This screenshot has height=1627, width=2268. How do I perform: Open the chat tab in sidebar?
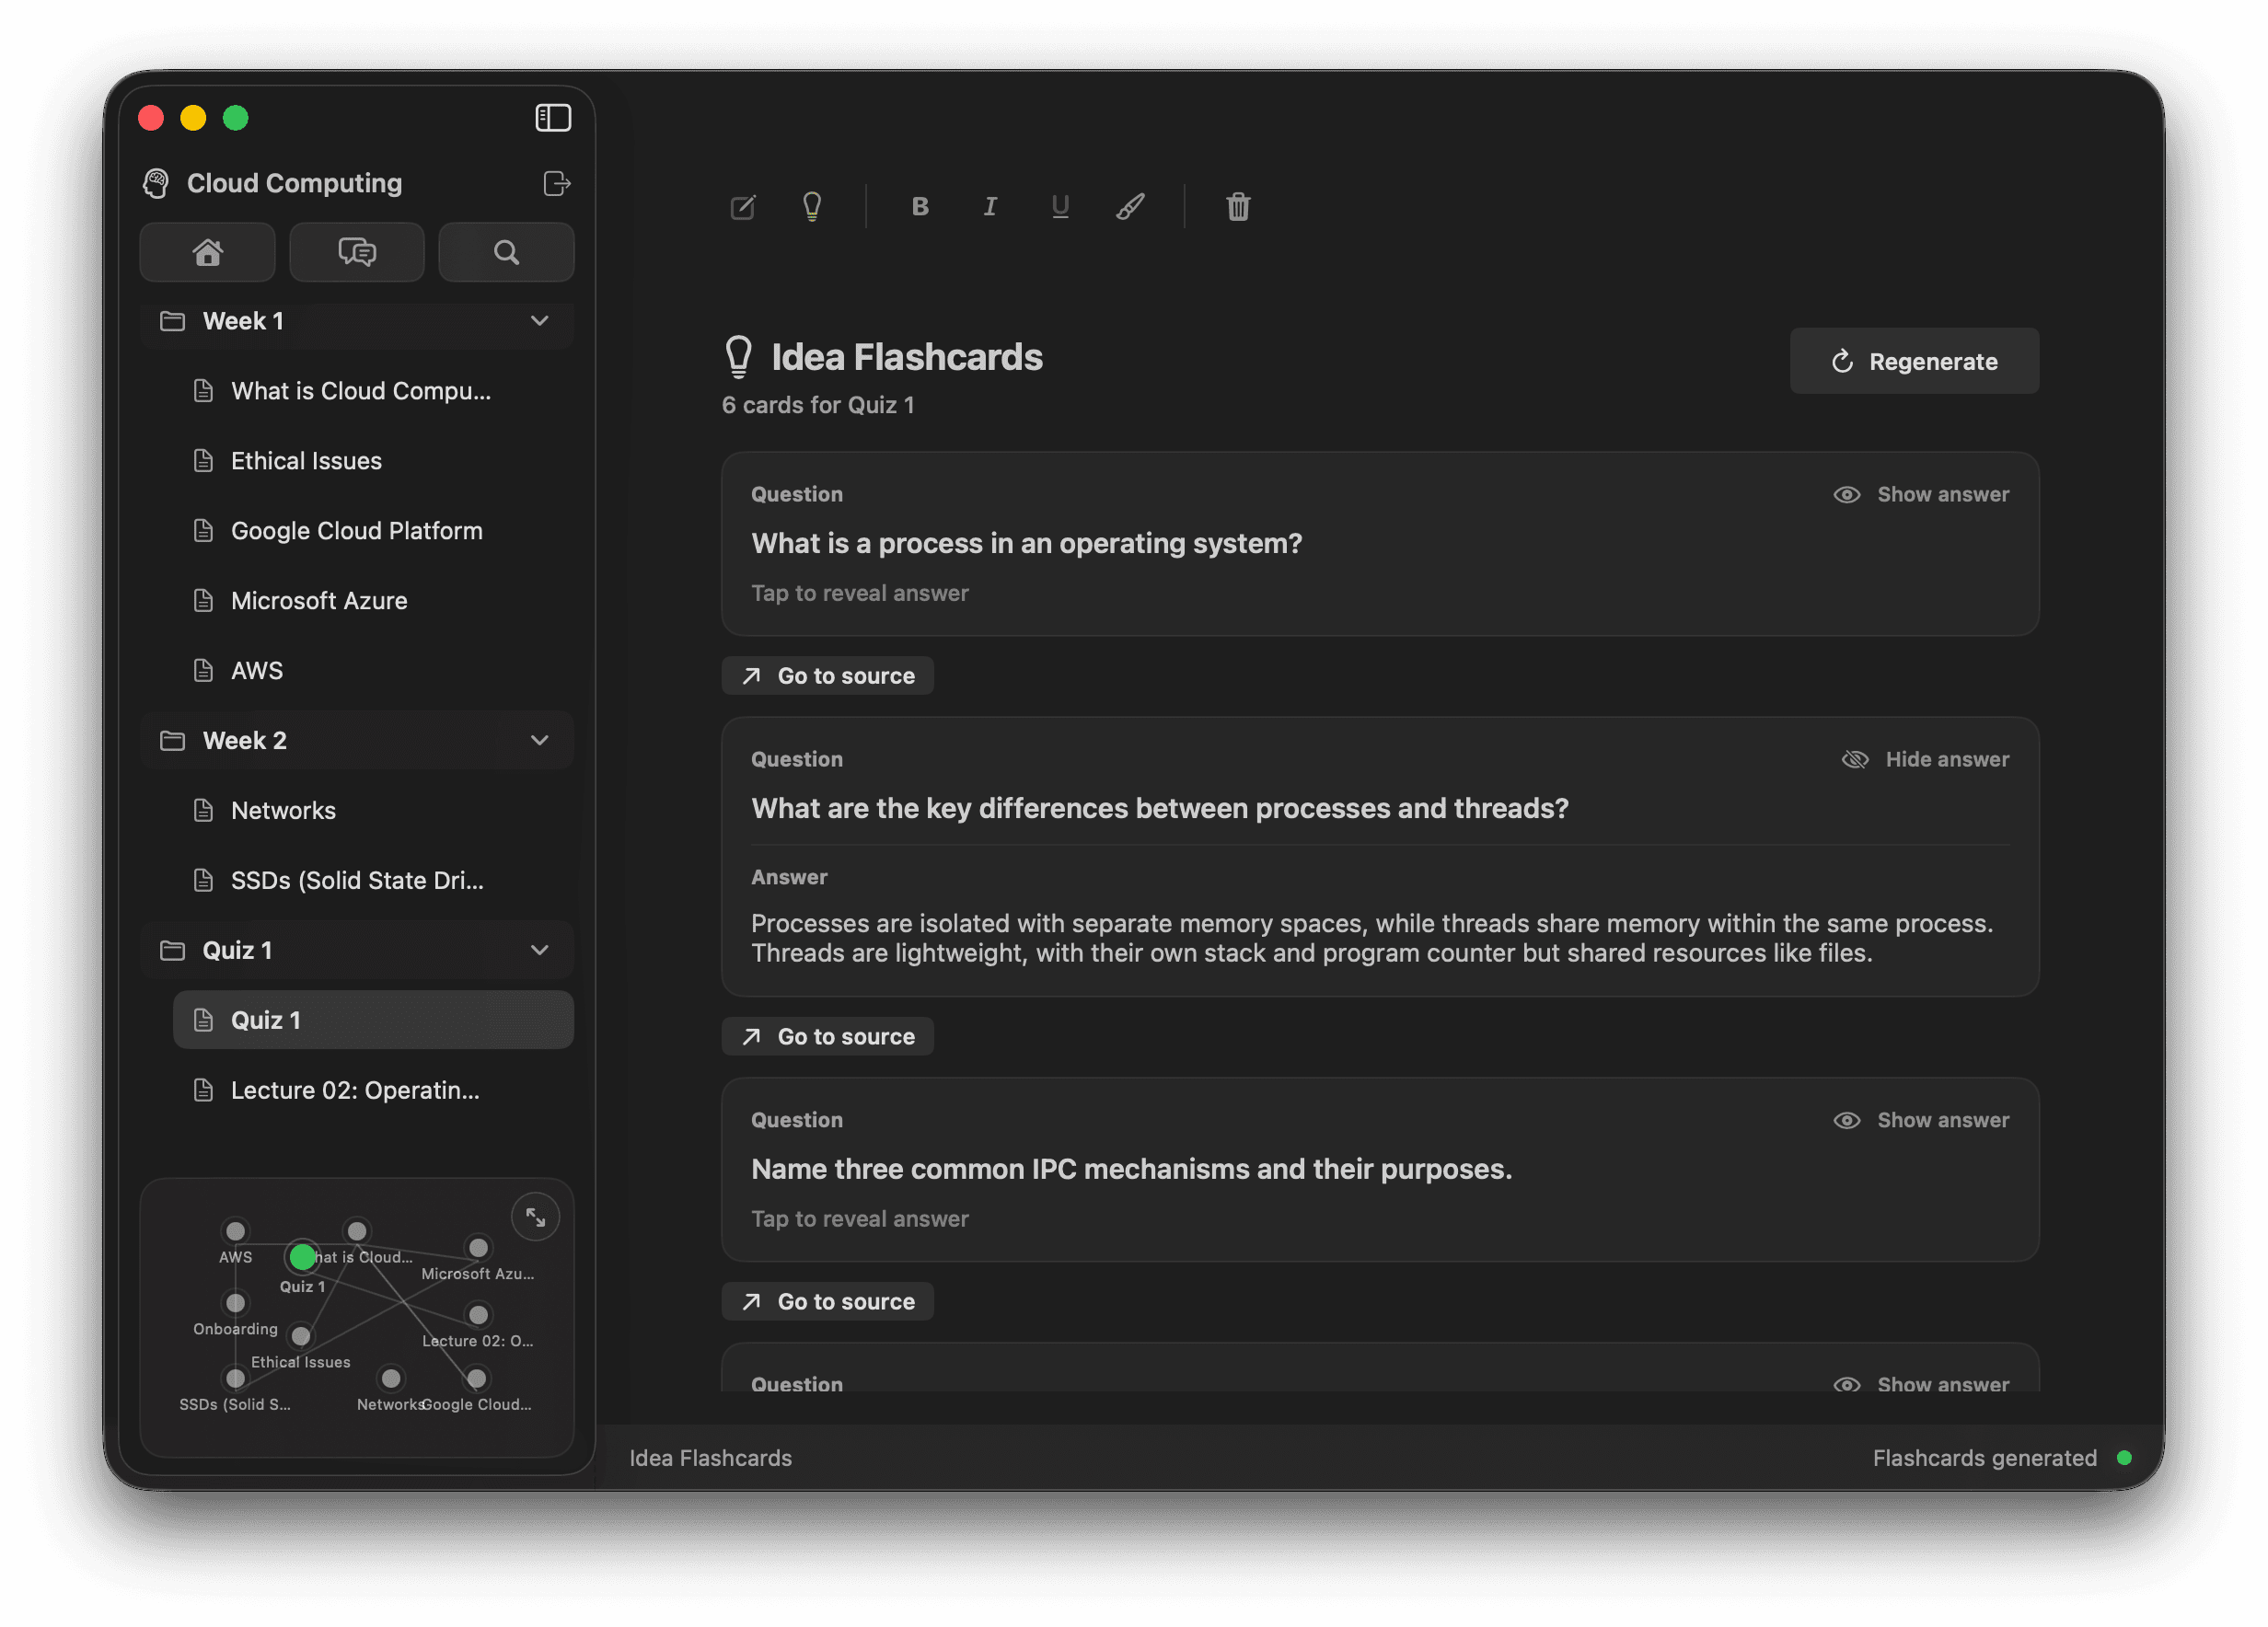[357, 252]
